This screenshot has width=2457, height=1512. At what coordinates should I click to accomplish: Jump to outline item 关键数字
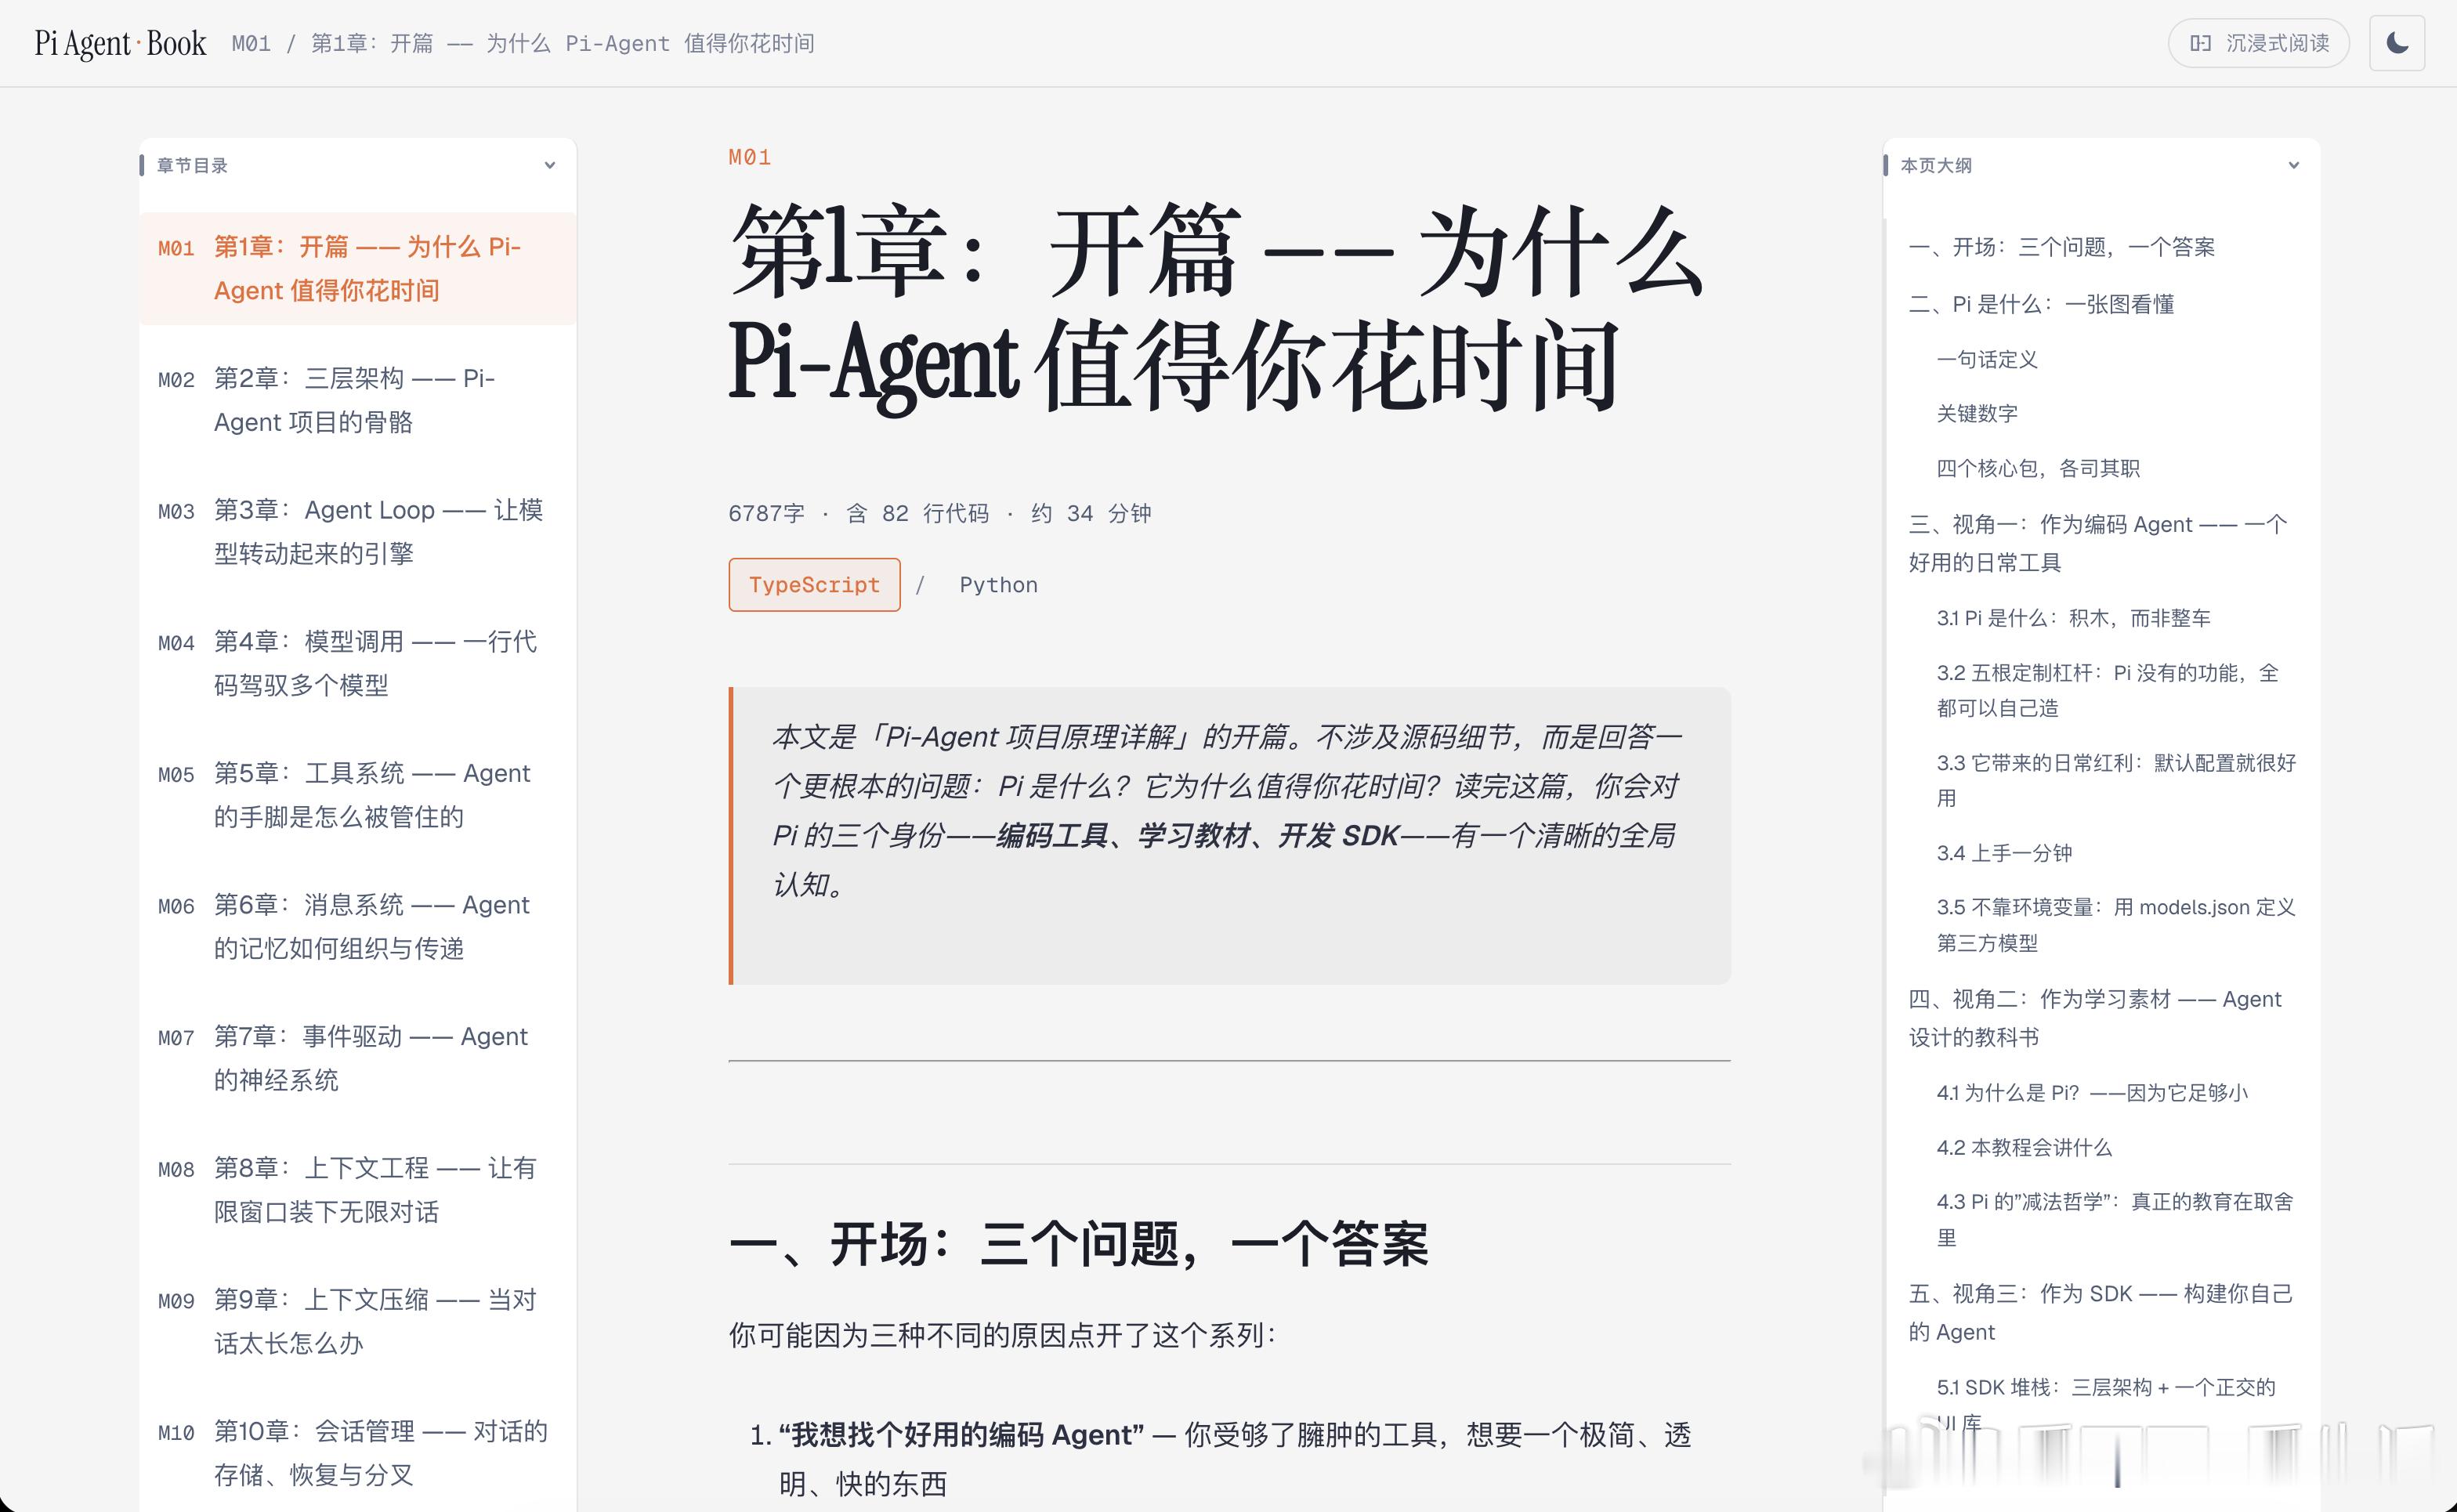coord(1976,413)
